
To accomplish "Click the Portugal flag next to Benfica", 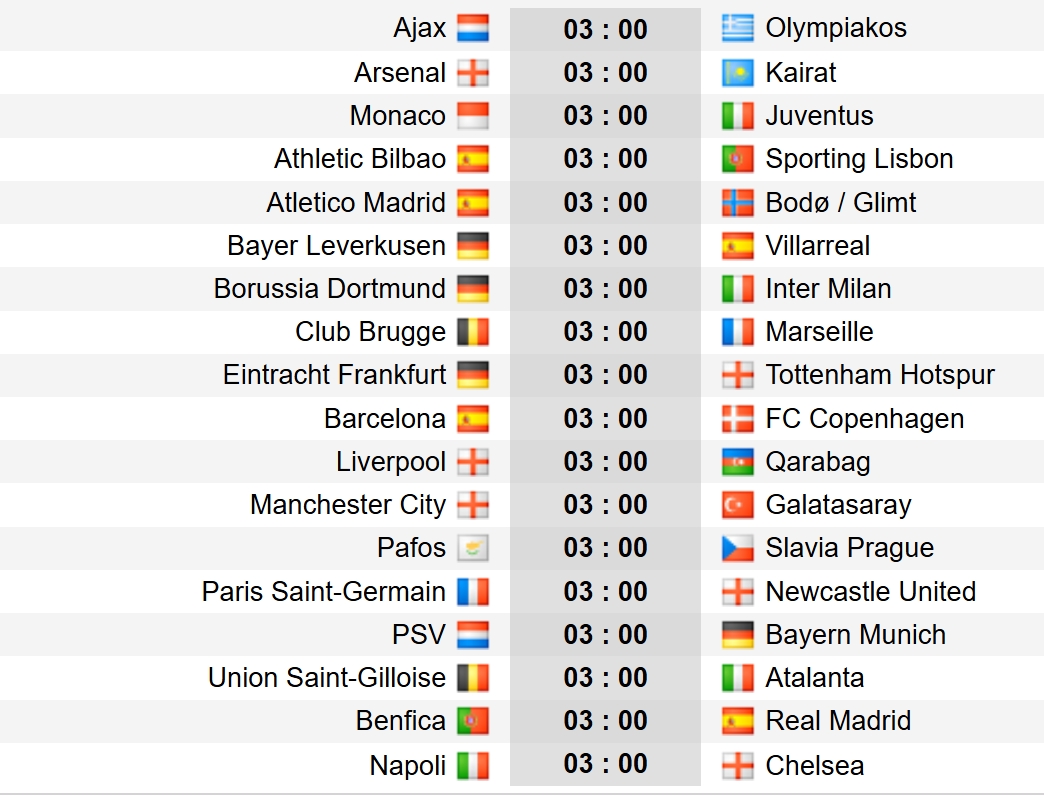I will pos(473,721).
